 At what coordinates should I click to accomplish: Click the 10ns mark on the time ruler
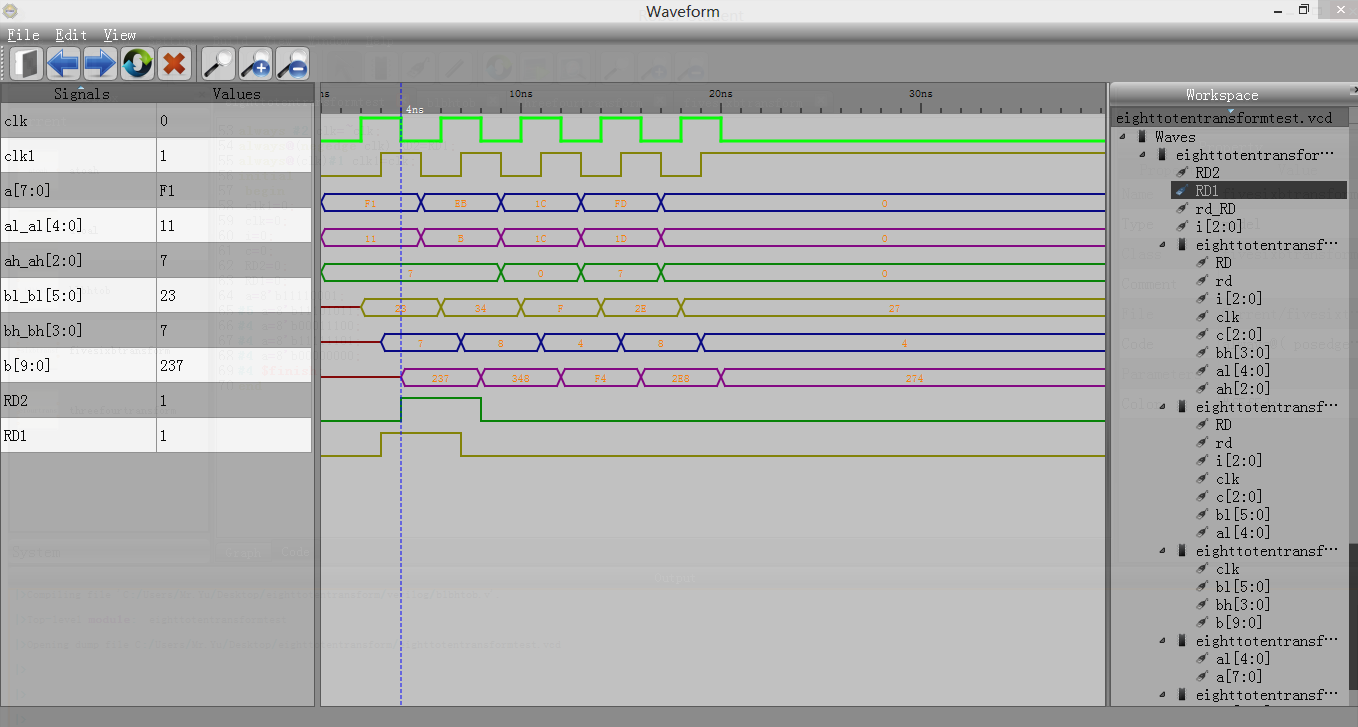point(520,94)
